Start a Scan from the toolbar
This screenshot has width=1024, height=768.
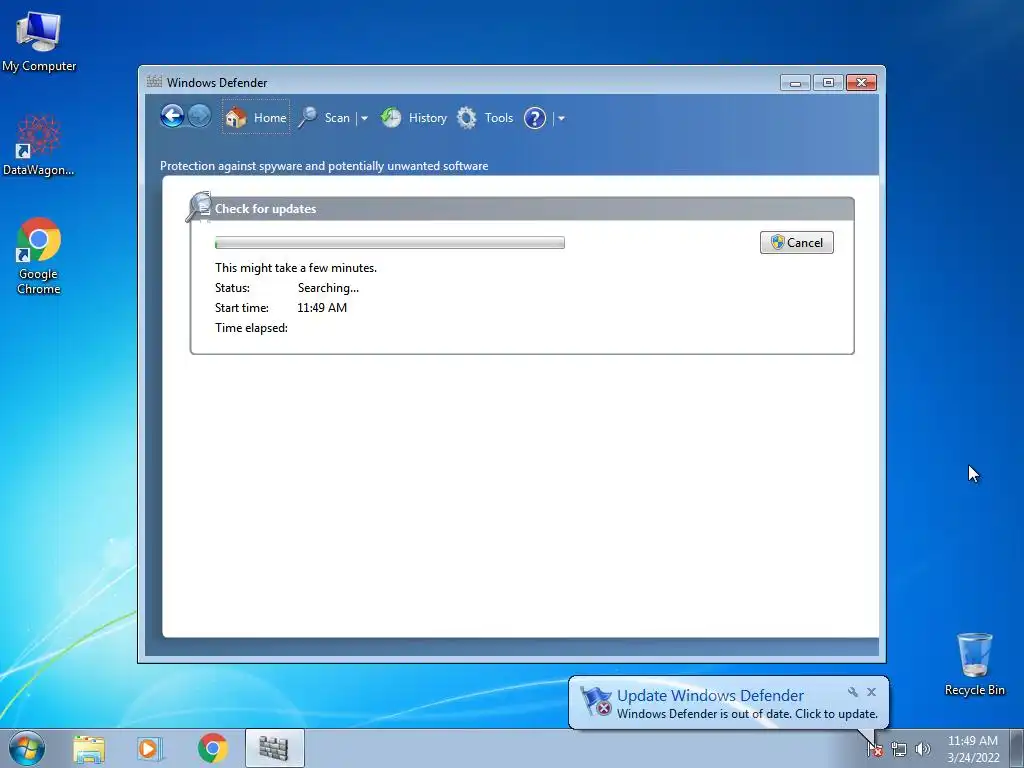point(325,118)
